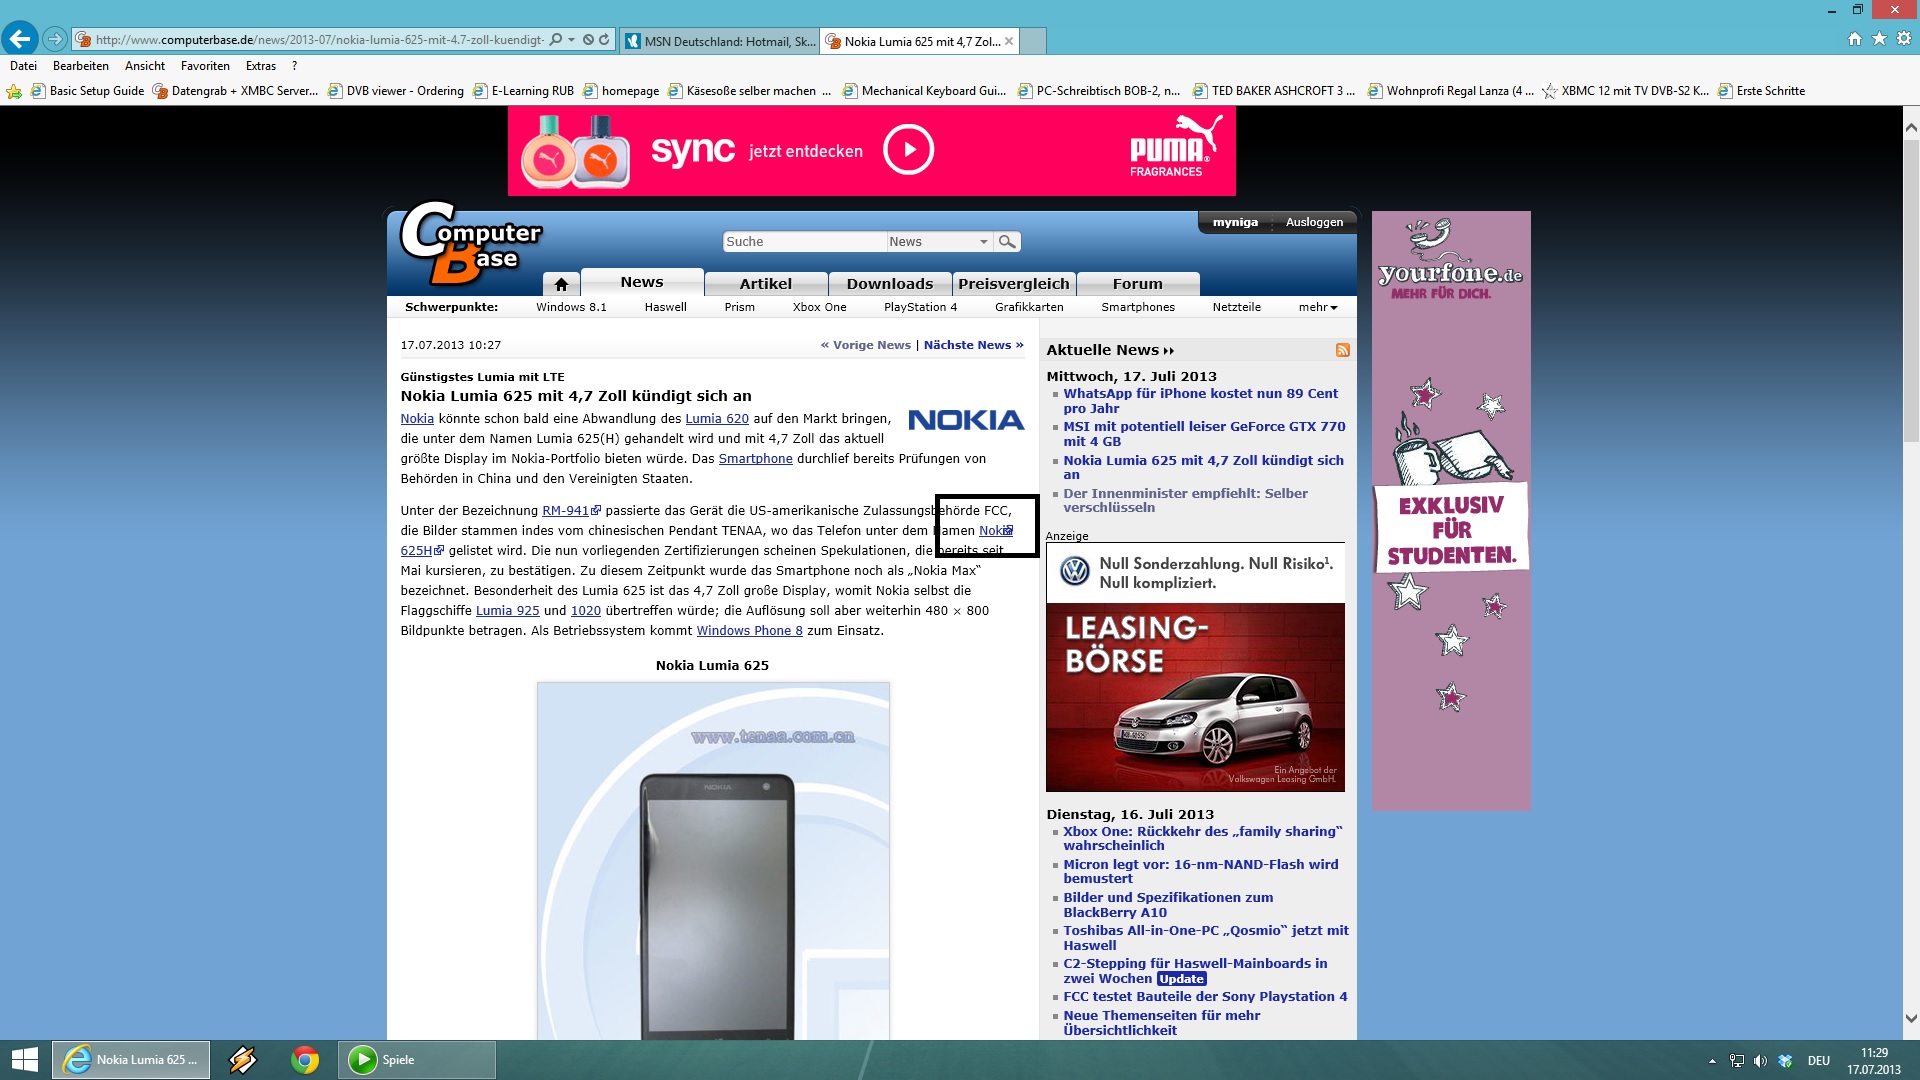Click the Ausloggen link
The width and height of the screenshot is (1920, 1080).
coord(1314,222)
